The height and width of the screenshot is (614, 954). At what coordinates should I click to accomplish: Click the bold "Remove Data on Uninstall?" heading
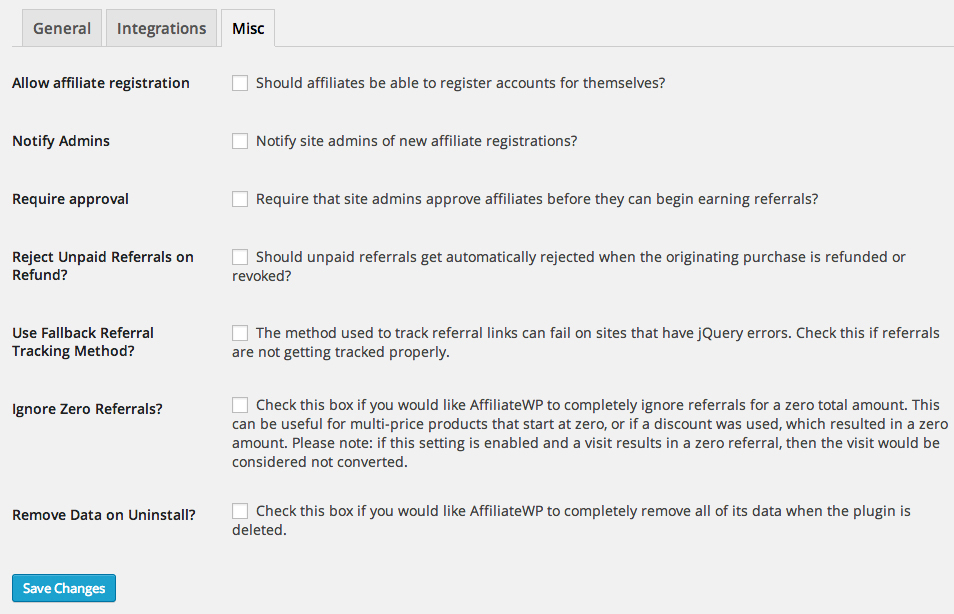[x=104, y=515]
